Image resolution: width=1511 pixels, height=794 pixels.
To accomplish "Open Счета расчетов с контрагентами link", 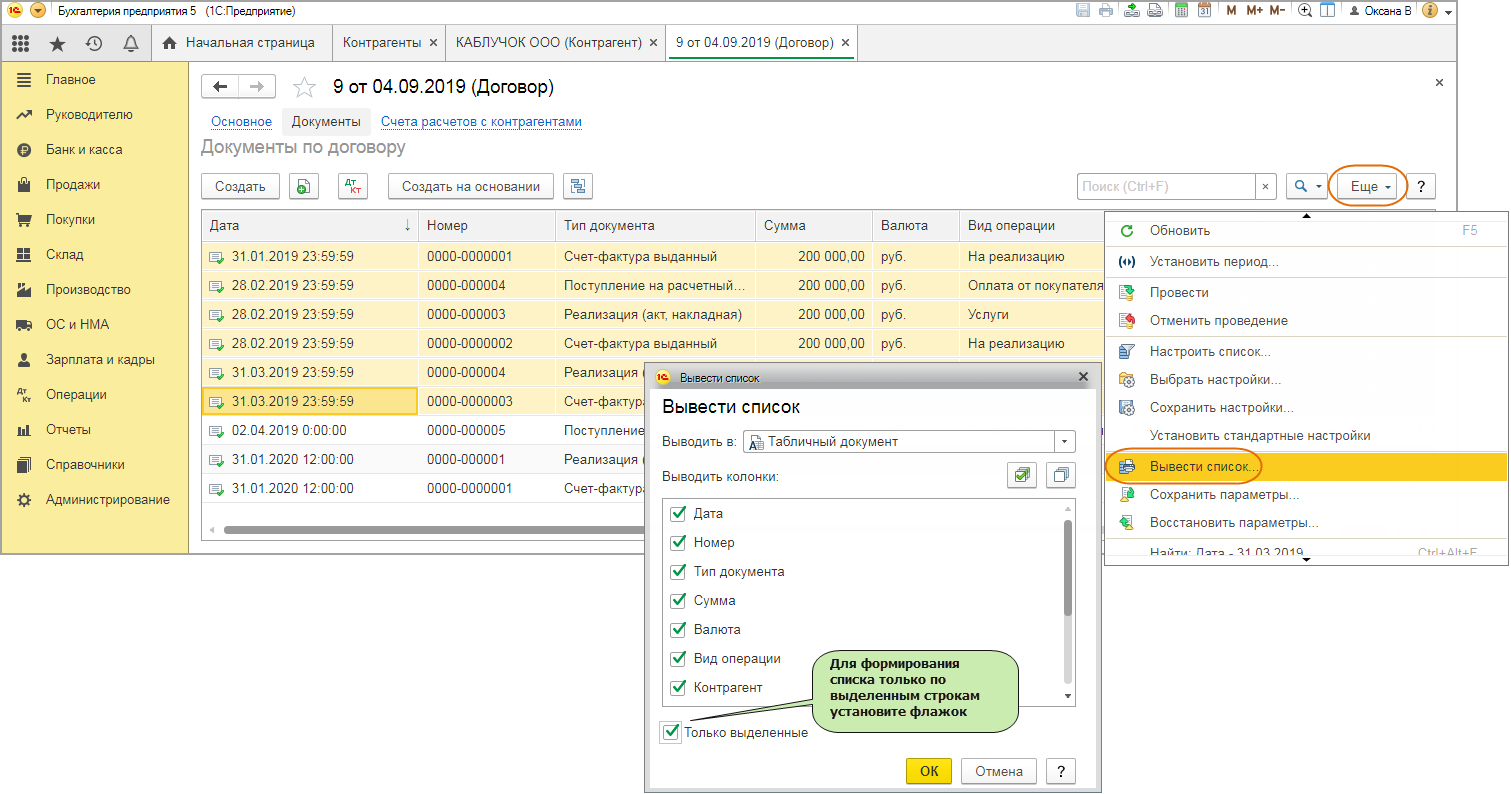I will (x=481, y=122).
